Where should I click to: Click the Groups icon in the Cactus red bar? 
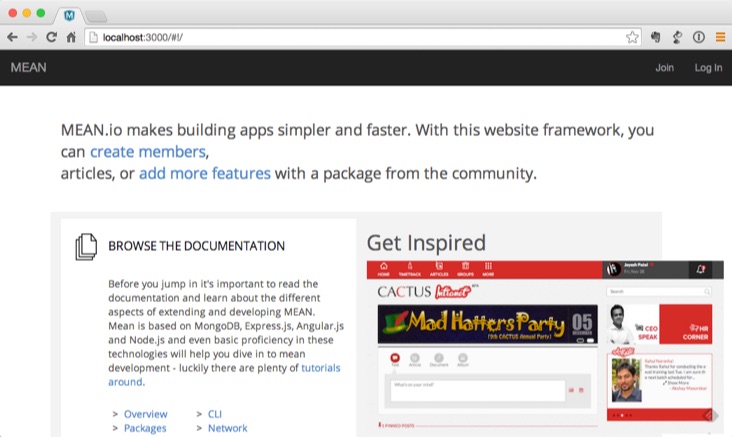pyautogui.click(x=465, y=269)
